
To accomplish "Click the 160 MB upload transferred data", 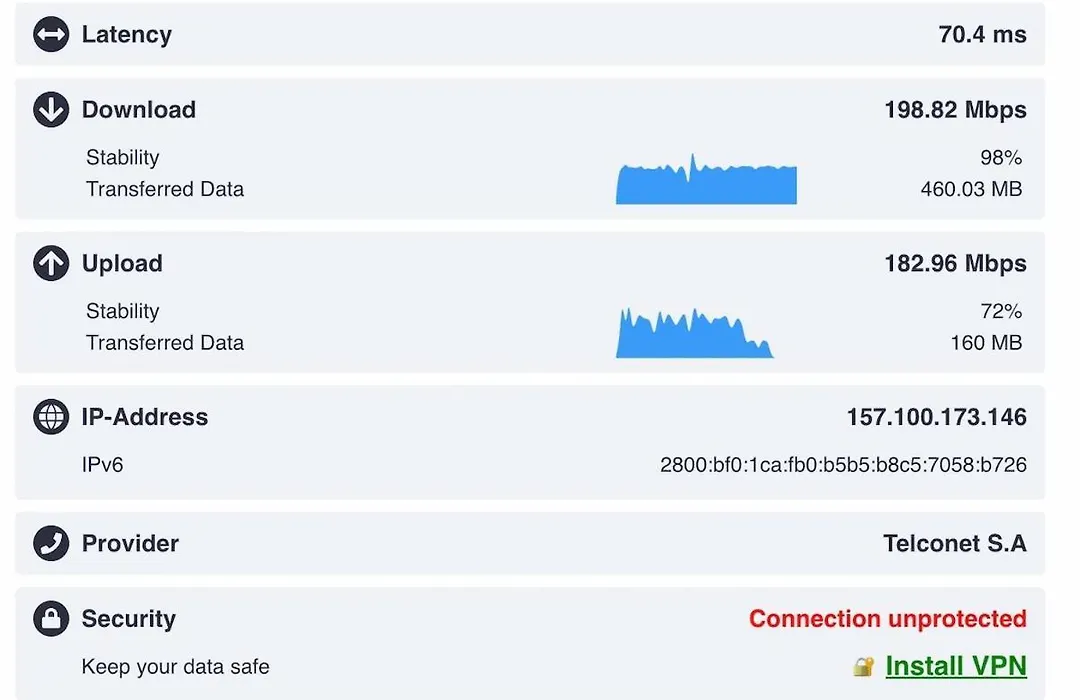I will pos(985,343).
